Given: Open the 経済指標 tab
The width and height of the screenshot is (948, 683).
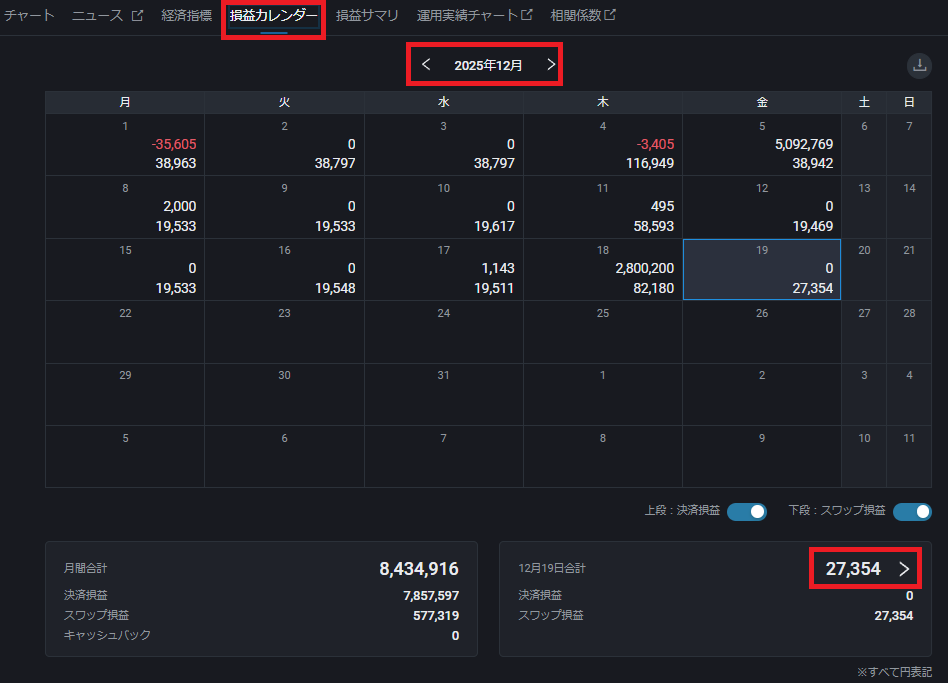Looking at the screenshot, I should pos(186,16).
